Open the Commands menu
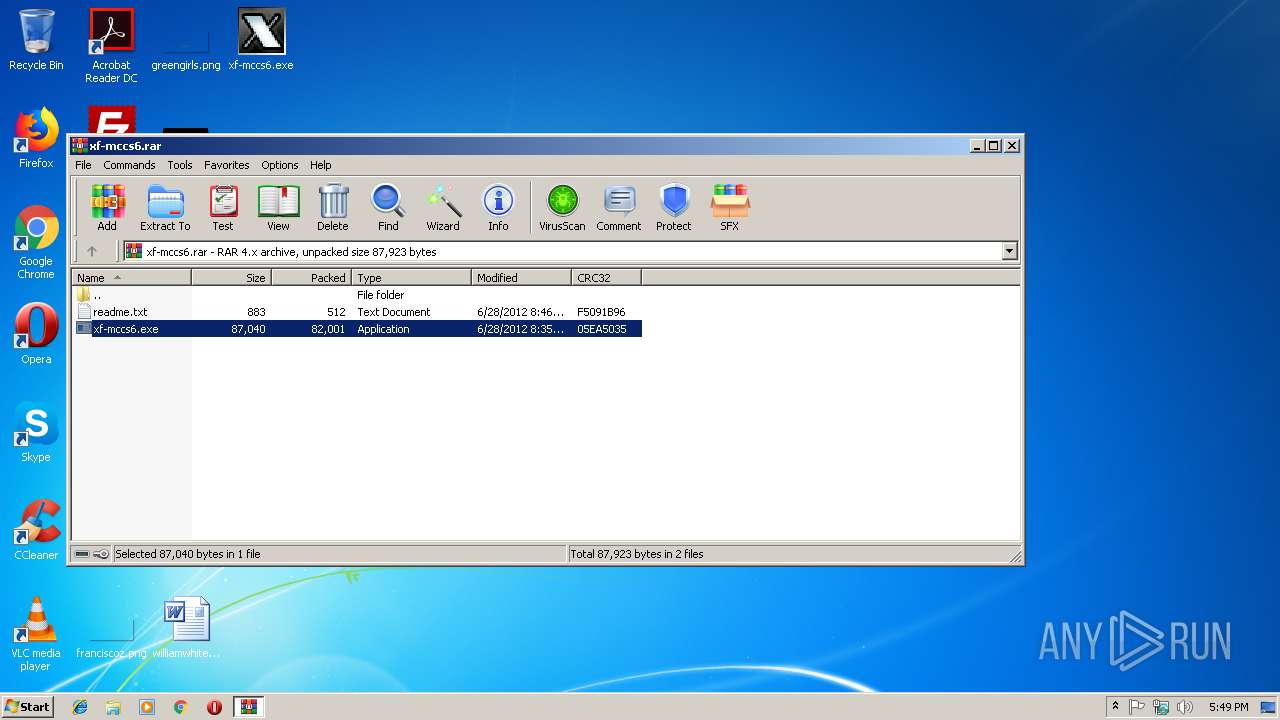 [x=129, y=165]
